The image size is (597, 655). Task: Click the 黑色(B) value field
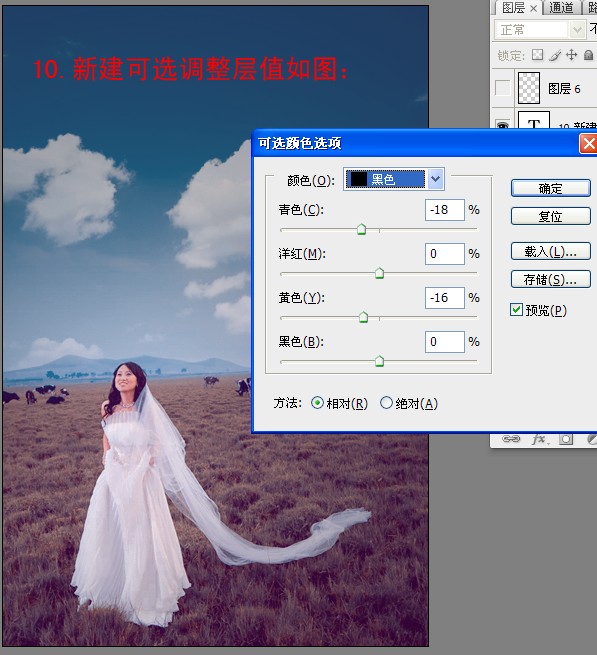tap(445, 342)
